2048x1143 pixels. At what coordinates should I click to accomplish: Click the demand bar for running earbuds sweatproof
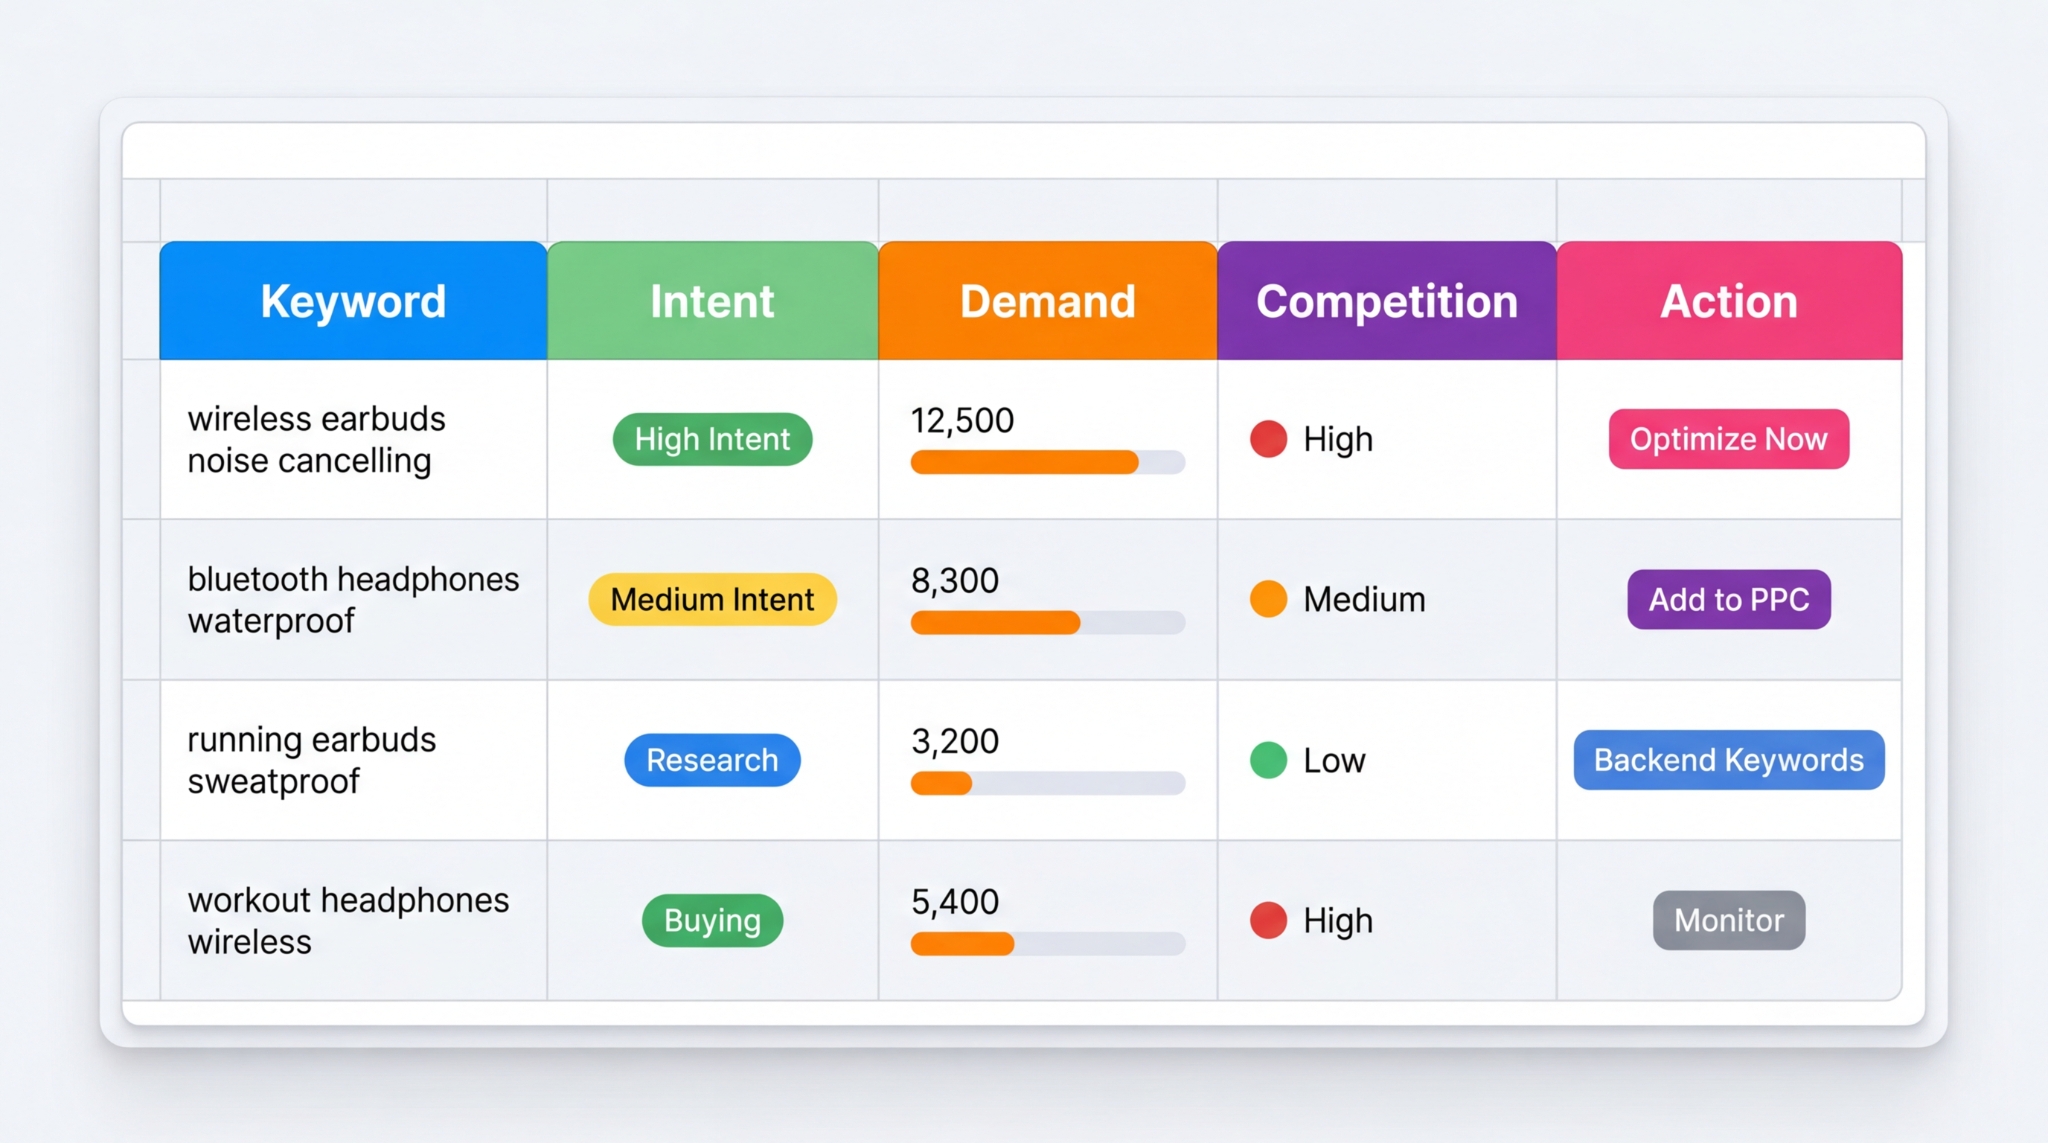(1047, 783)
